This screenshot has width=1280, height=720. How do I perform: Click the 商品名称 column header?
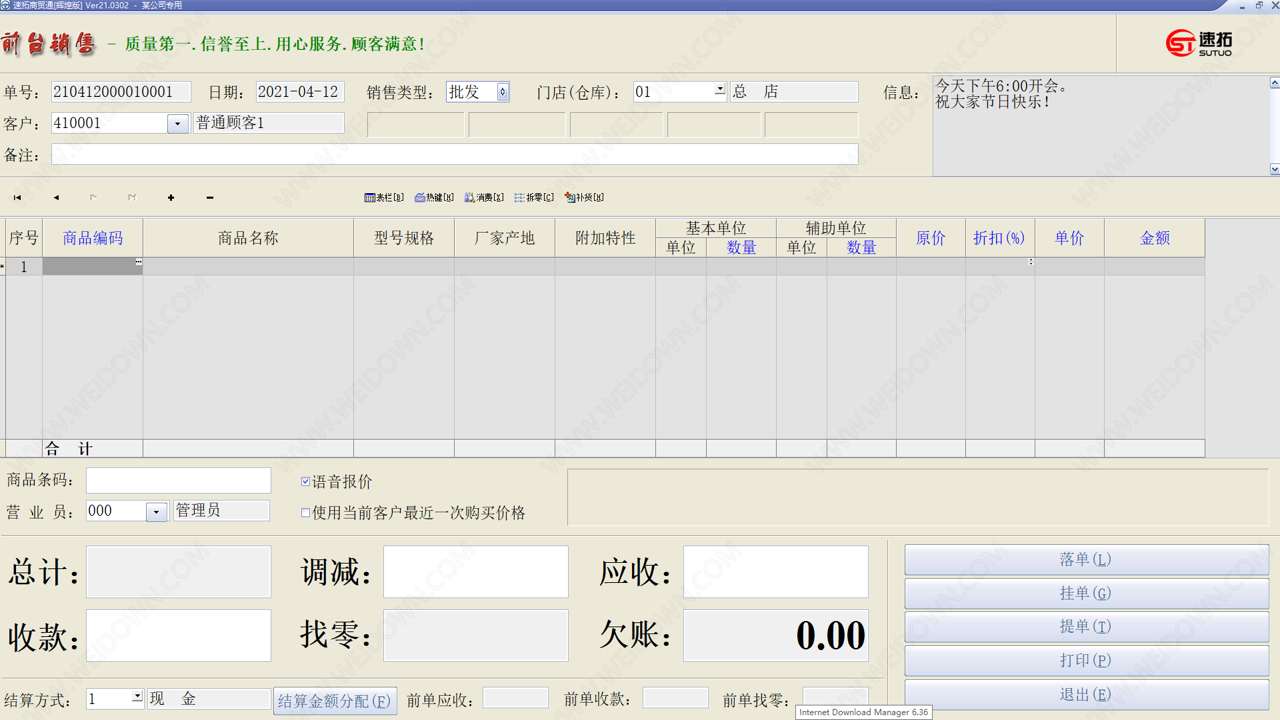tap(248, 238)
